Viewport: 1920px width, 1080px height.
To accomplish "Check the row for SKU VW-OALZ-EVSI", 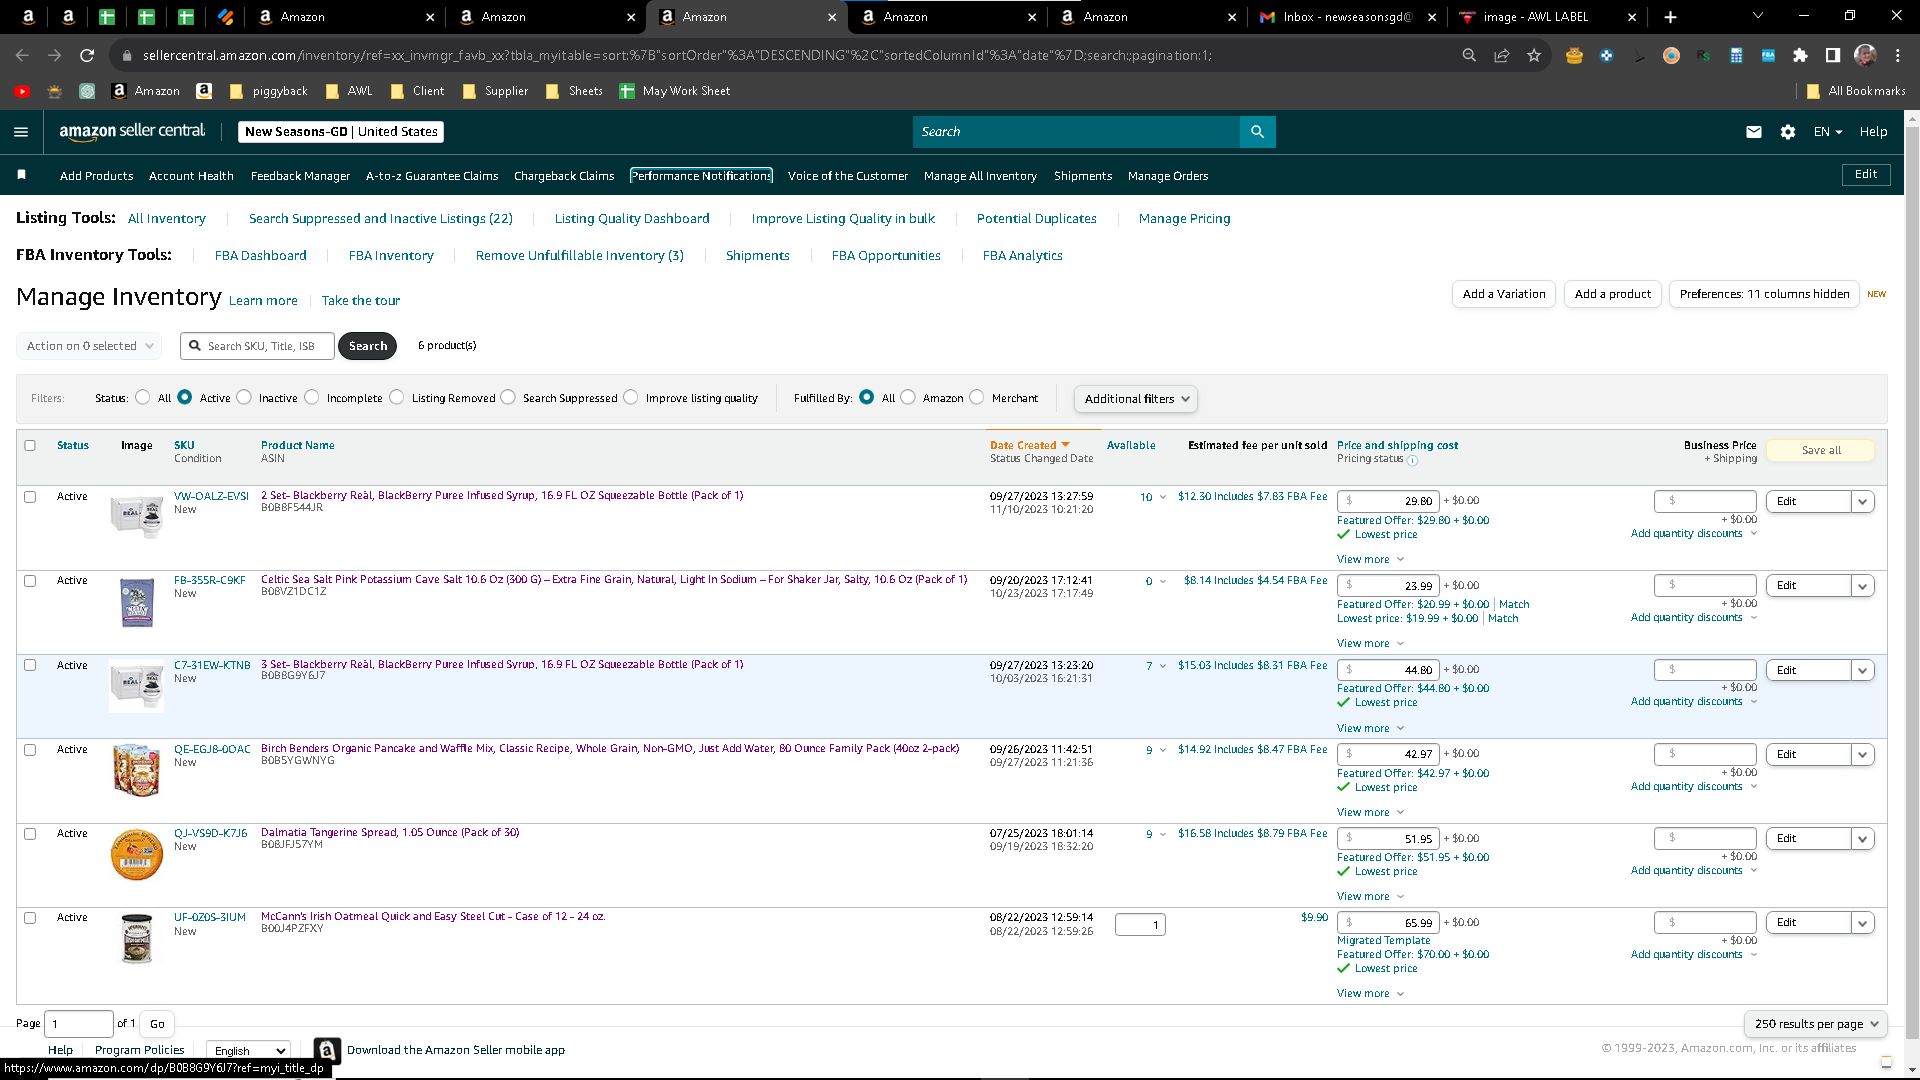I will point(30,497).
